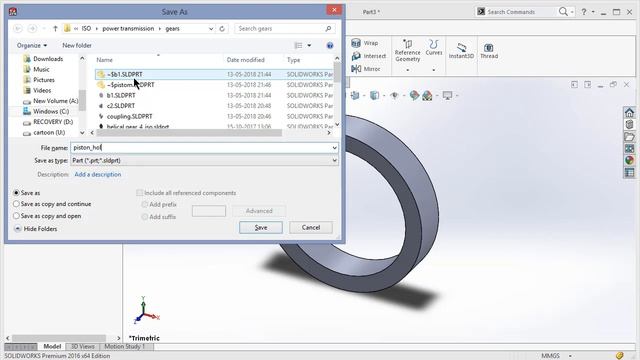Screen dimensions: 640x360
Task: Click the SolidWorks help question mark
Action: click(x=584, y=12)
